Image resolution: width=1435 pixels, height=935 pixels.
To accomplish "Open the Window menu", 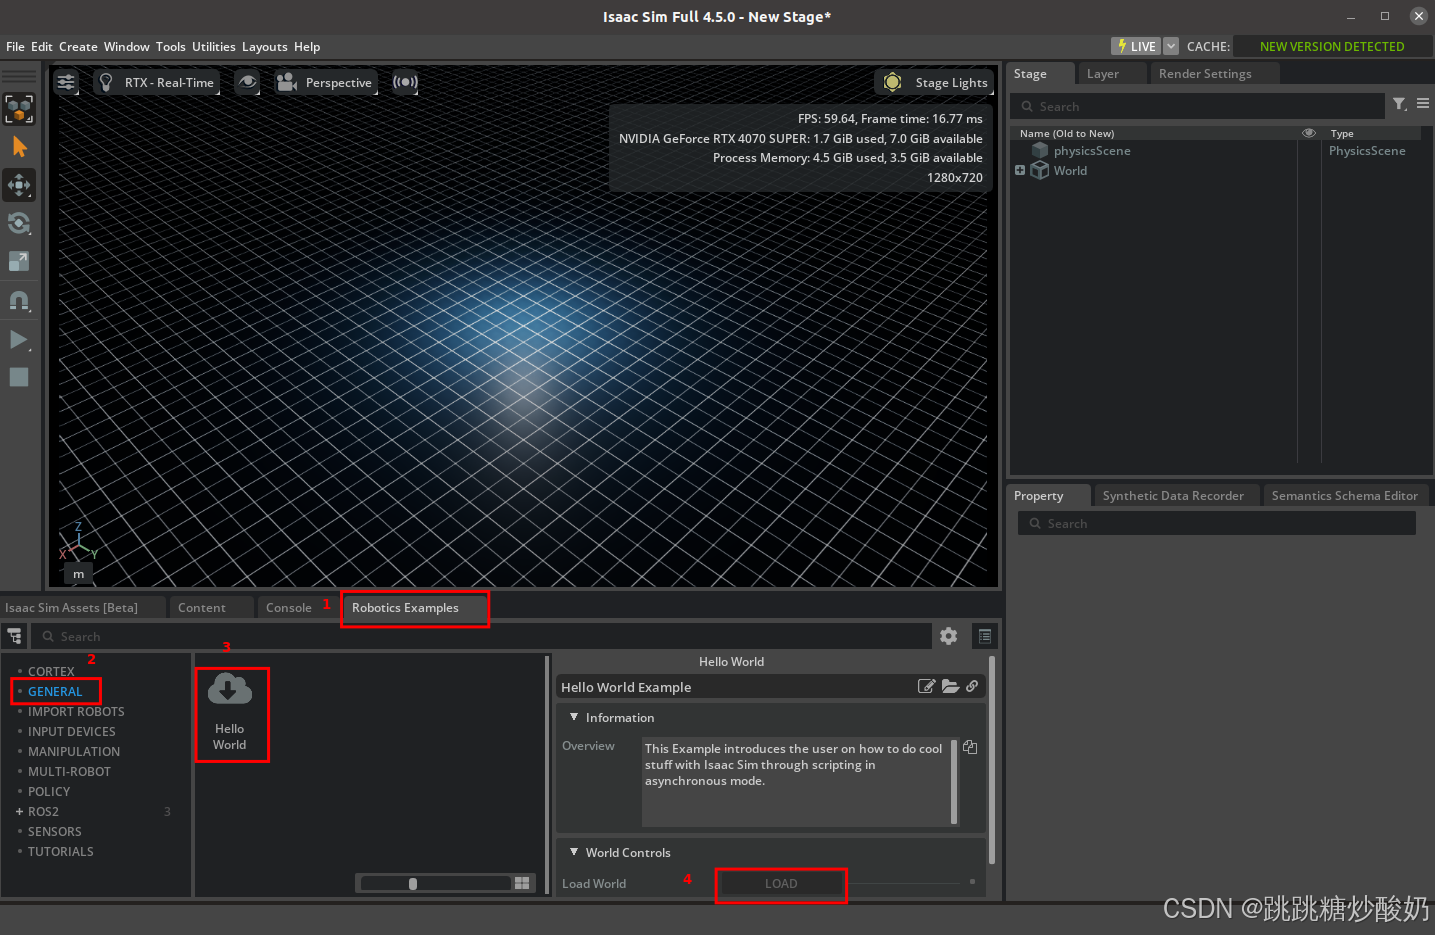I will tap(127, 47).
